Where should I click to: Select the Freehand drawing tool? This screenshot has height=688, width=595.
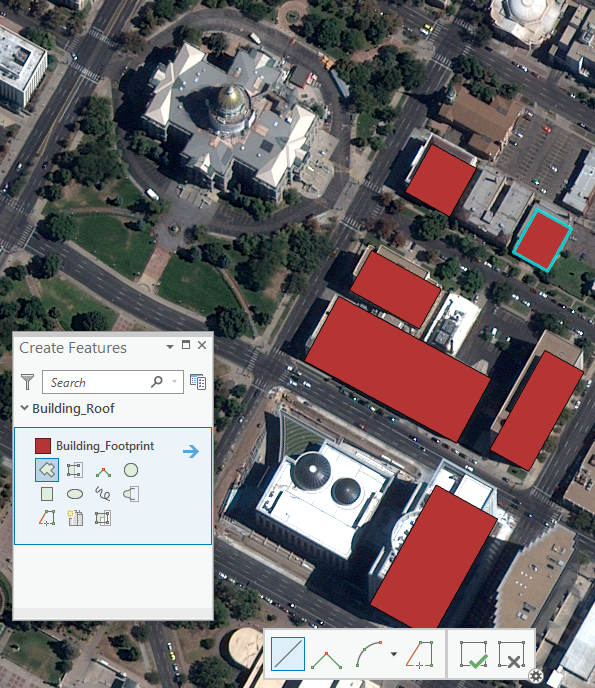pos(103,494)
